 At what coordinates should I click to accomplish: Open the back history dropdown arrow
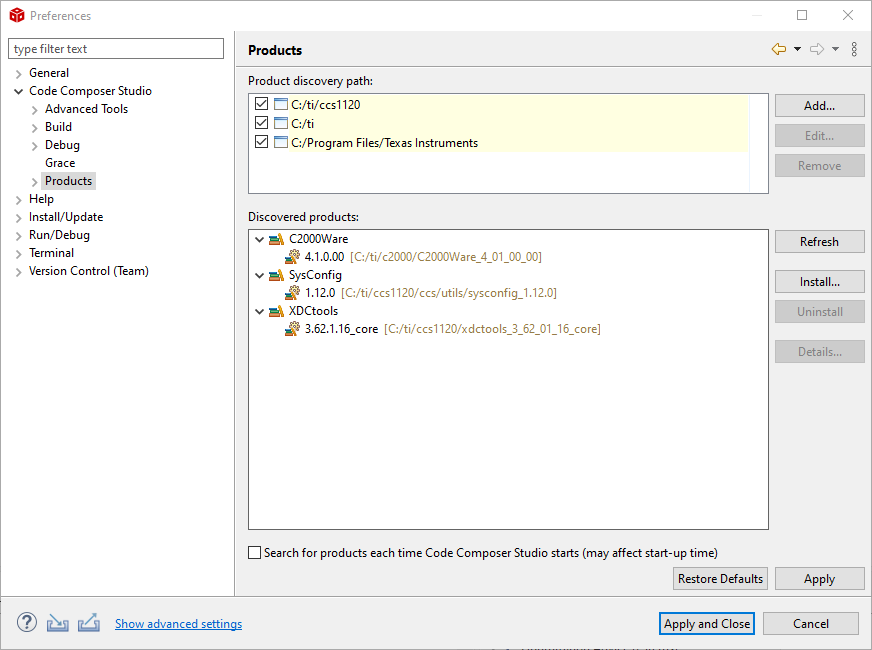797,49
